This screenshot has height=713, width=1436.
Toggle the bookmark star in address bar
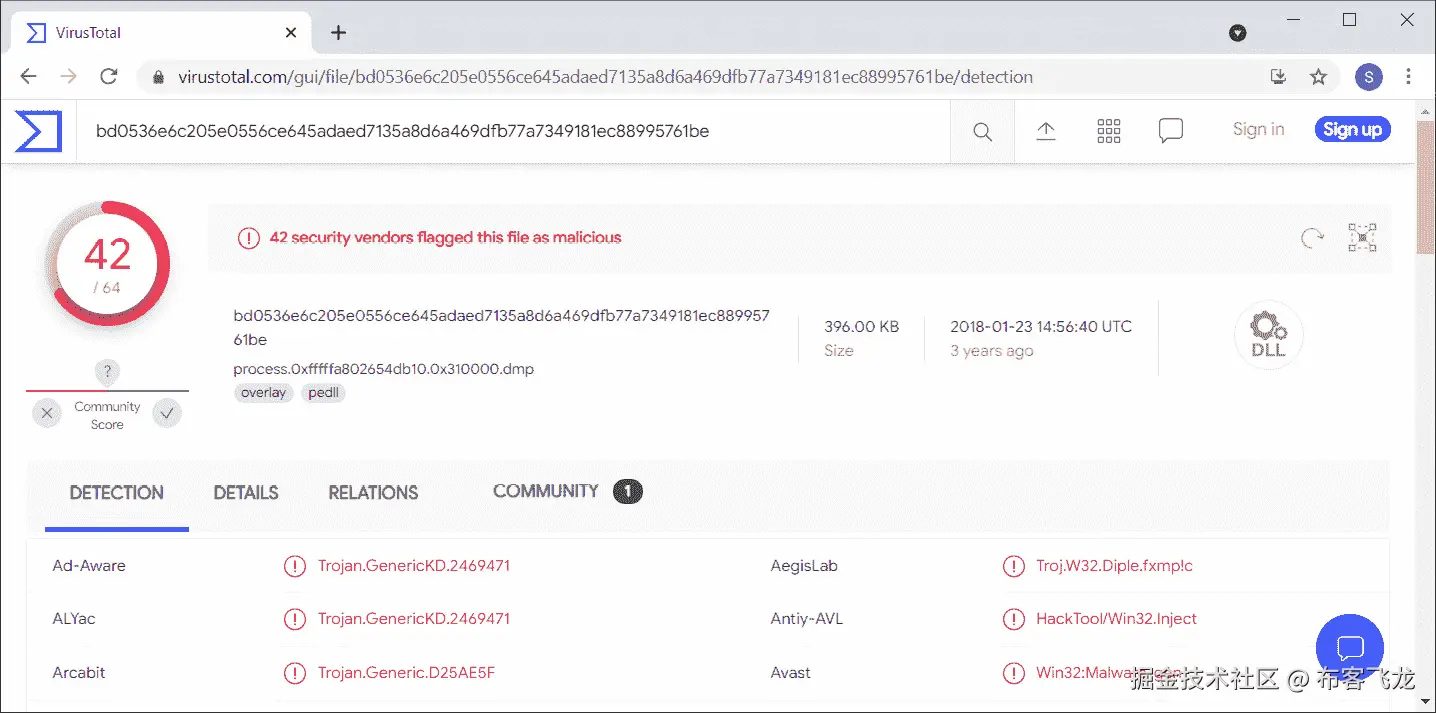[1317, 76]
